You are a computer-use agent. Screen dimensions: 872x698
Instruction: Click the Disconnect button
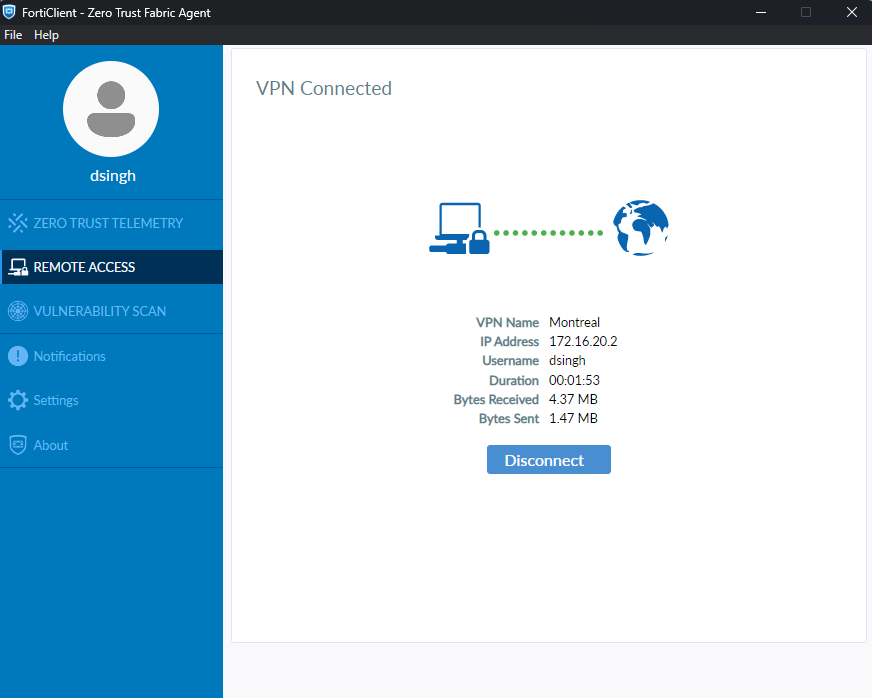point(548,460)
